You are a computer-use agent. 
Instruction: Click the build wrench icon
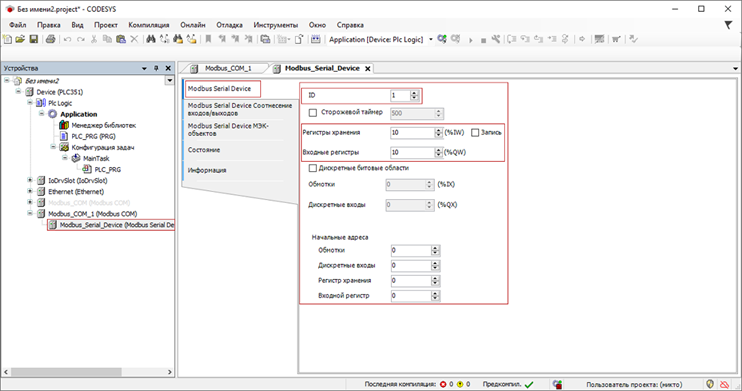(x=495, y=39)
